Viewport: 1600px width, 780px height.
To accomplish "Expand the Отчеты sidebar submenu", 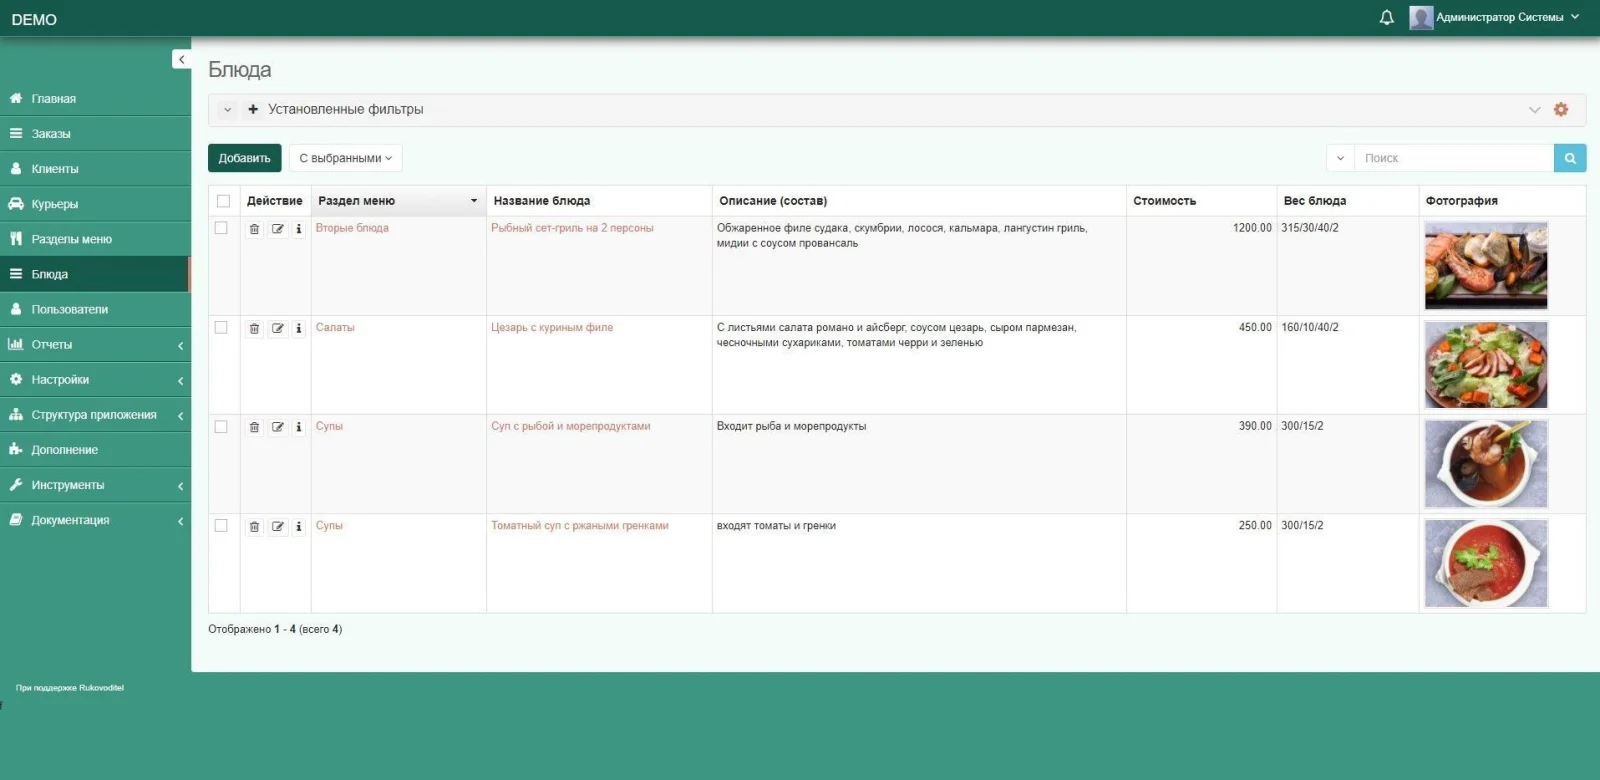I will point(95,345).
